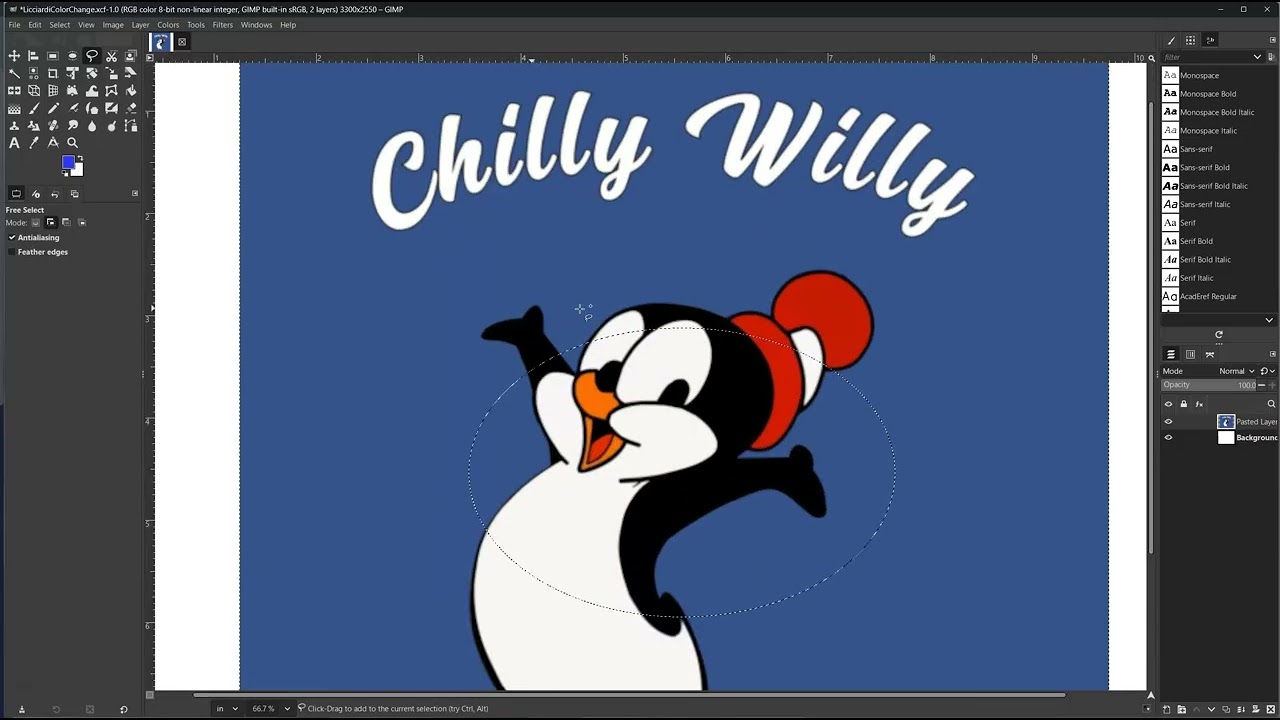This screenshot has width=1280, height=720.
Task: Set selection mode to intersect with selection
Action: click(82, 222)
